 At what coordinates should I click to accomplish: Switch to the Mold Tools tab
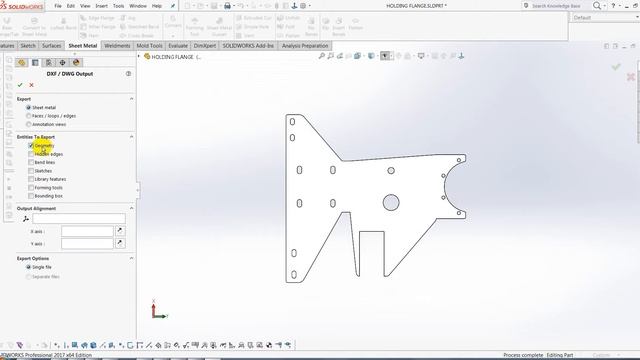tap(149, 46)
